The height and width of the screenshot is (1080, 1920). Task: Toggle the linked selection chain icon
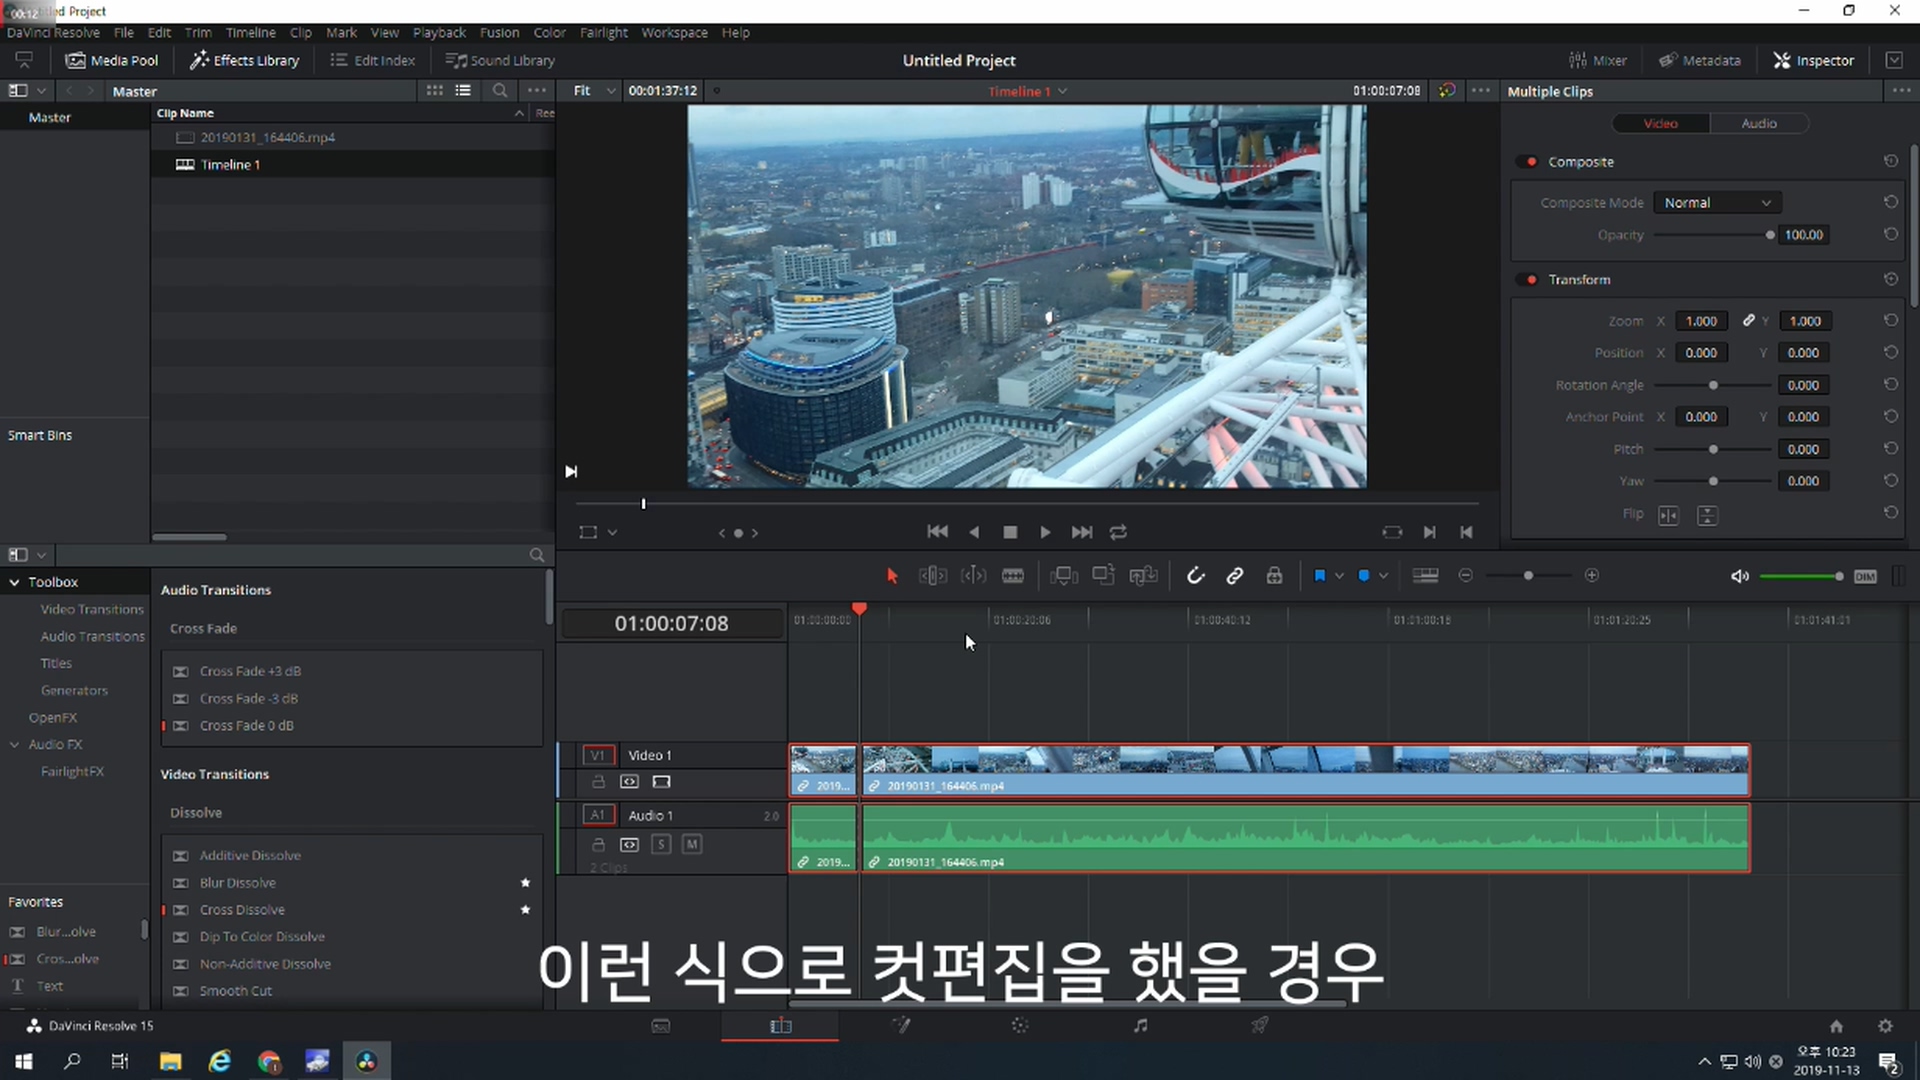tap(1235, 576)
